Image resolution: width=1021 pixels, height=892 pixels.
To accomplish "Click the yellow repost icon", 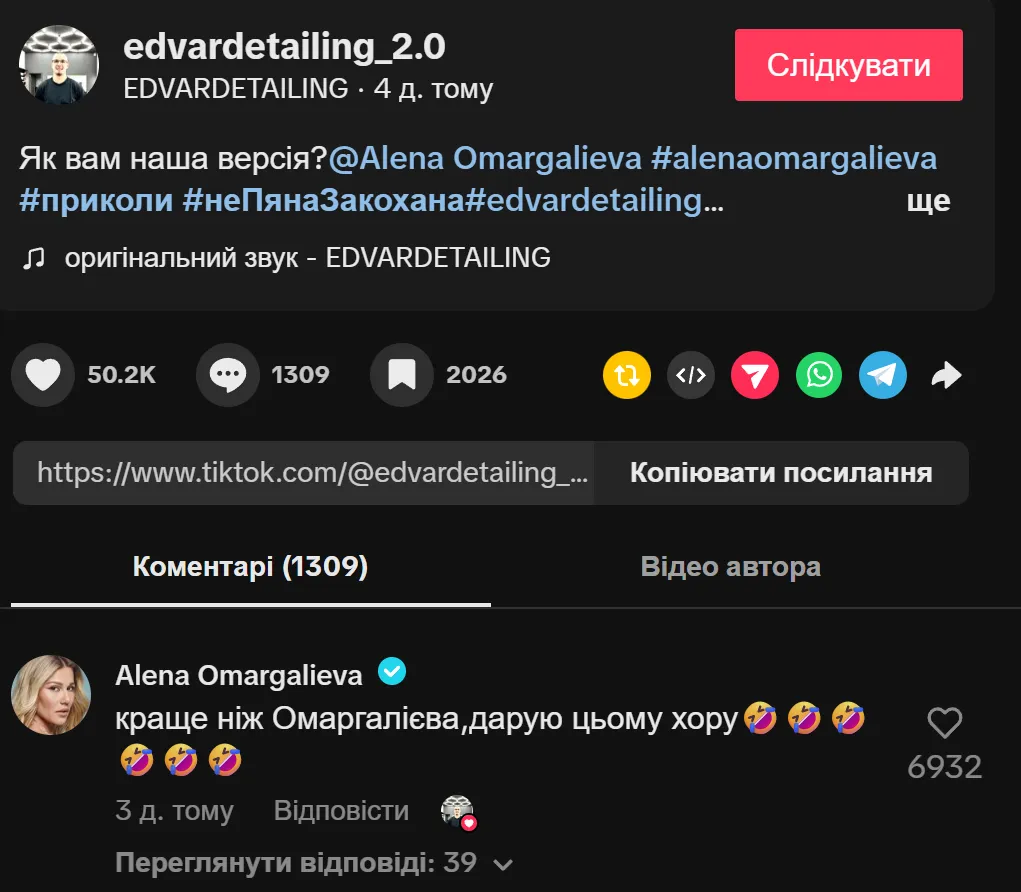I will click(627, 375).
